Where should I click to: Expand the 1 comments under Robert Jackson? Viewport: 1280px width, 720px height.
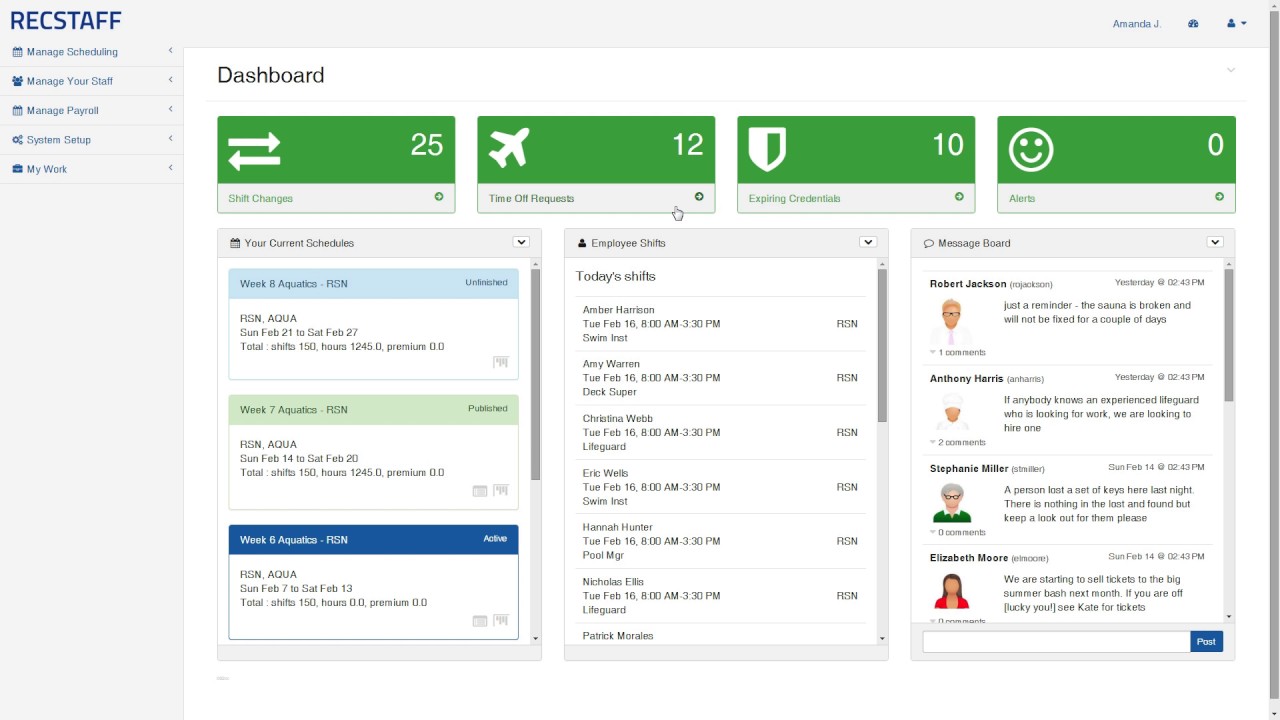(x=958, y=352)
